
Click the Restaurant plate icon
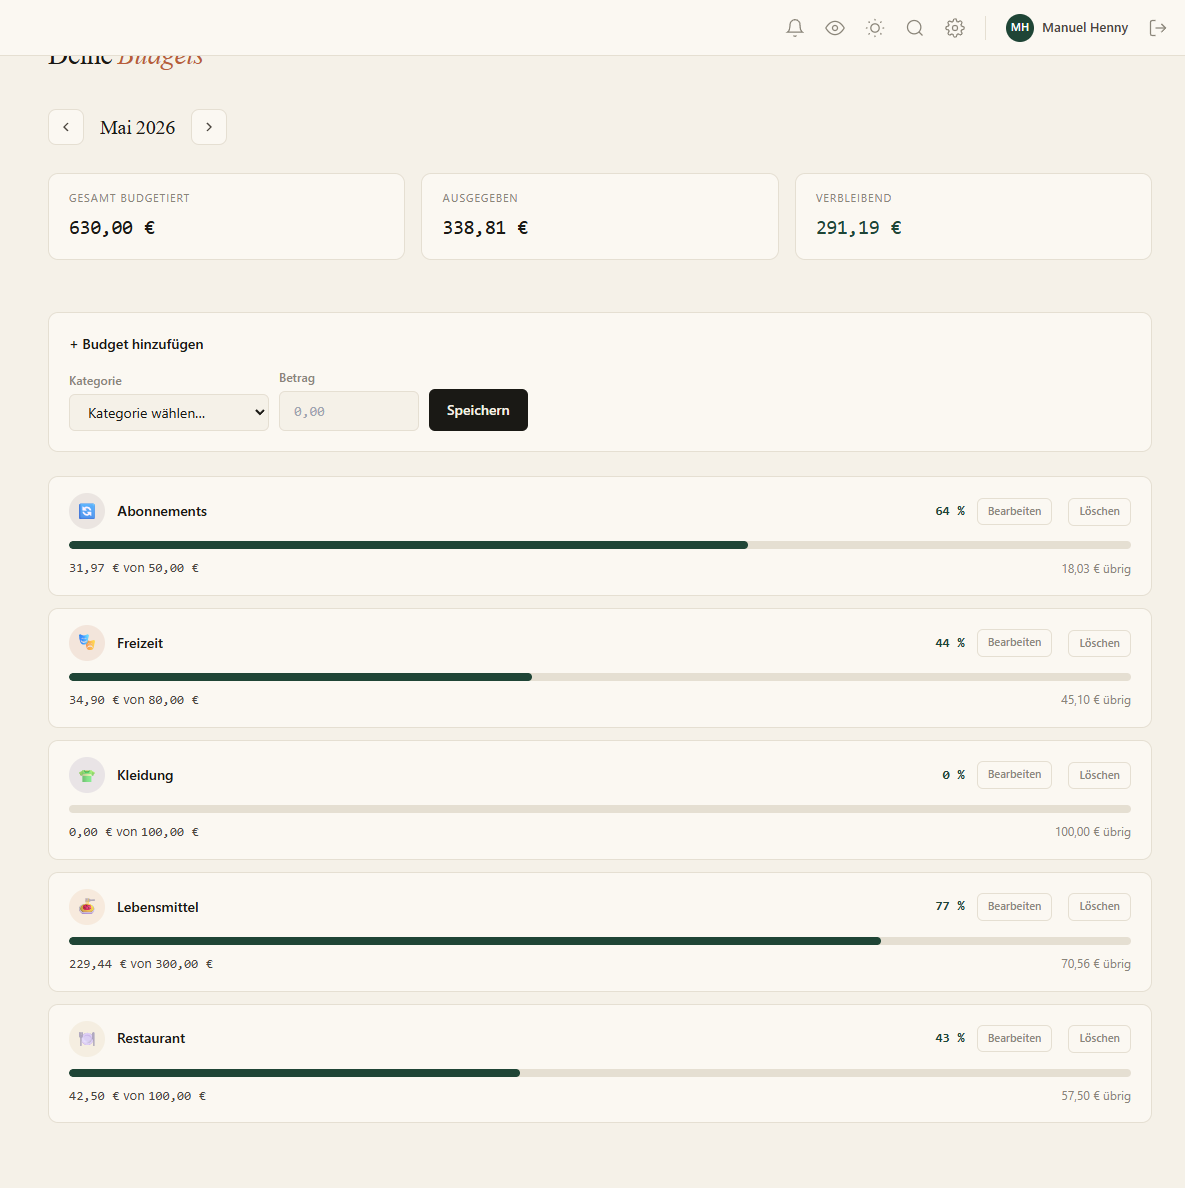[87, 1039]
